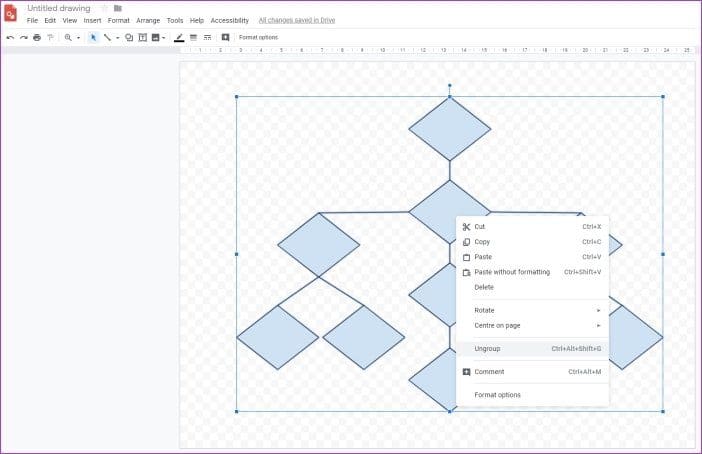Open the move-to-folder icon
Viewport: 702px width, 454px height.
118,8
